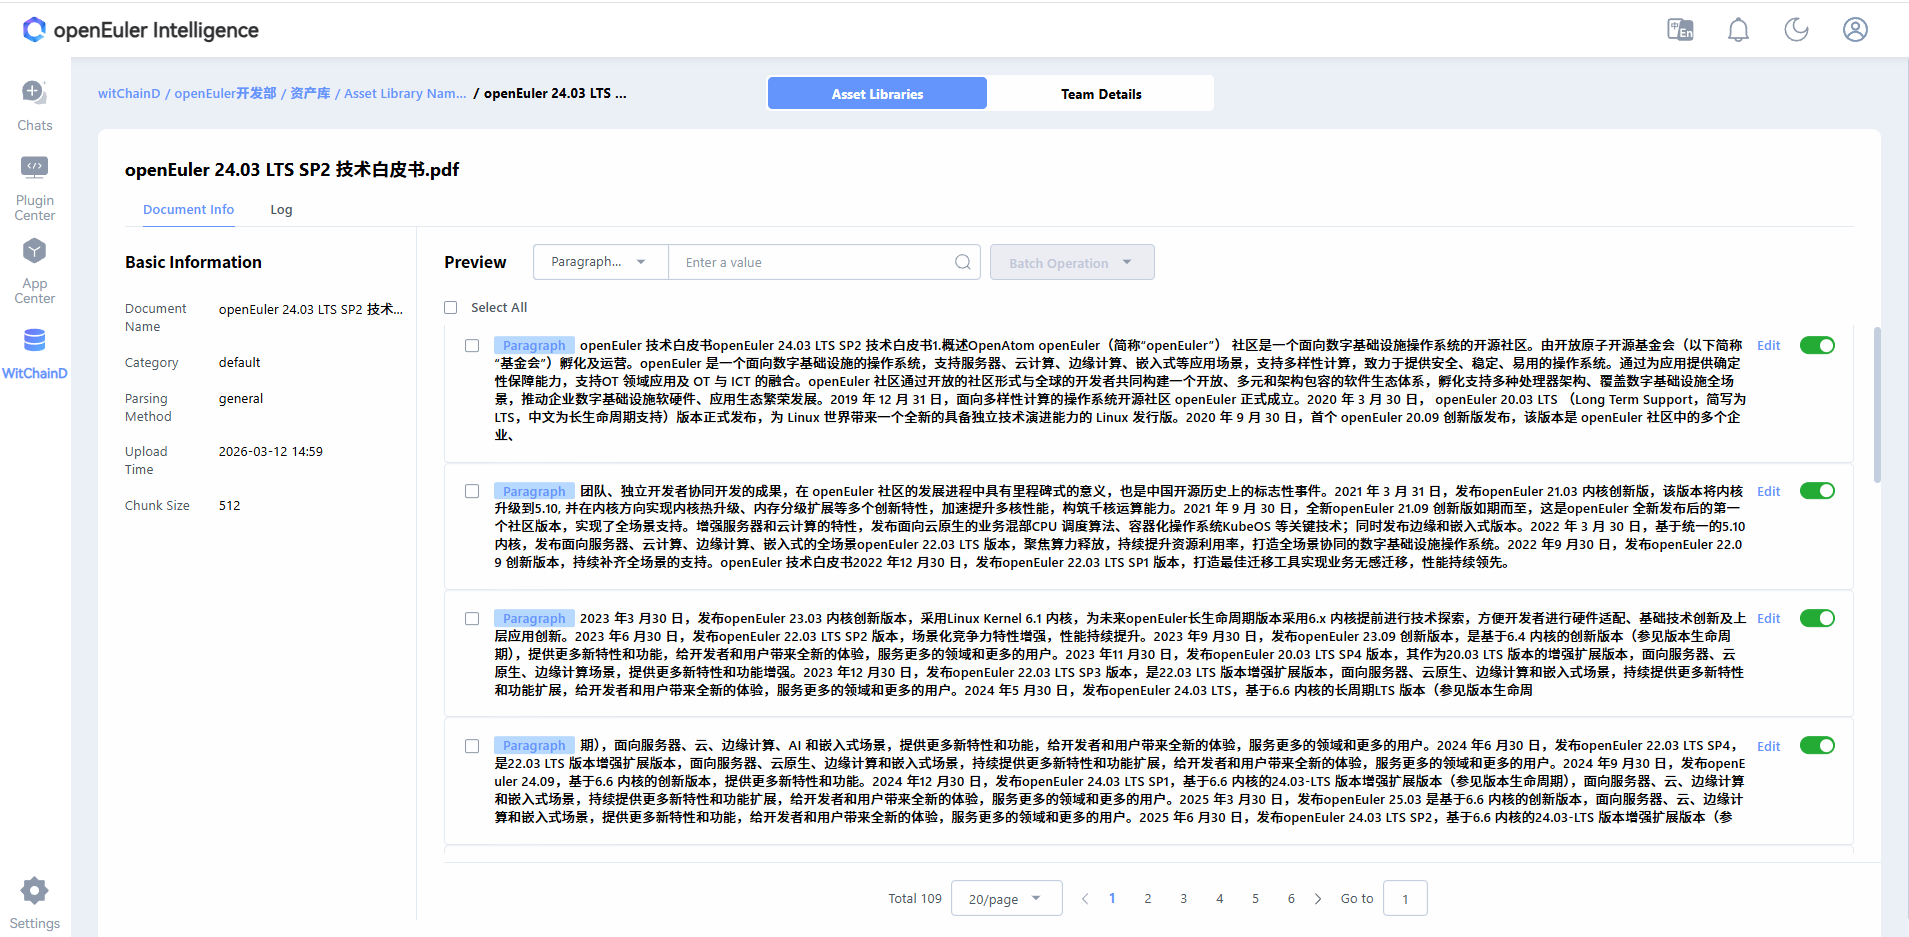Open openEuler开发部 breadcrumb link
Viewport: 1909px width, 937px height.
(225, 94)
